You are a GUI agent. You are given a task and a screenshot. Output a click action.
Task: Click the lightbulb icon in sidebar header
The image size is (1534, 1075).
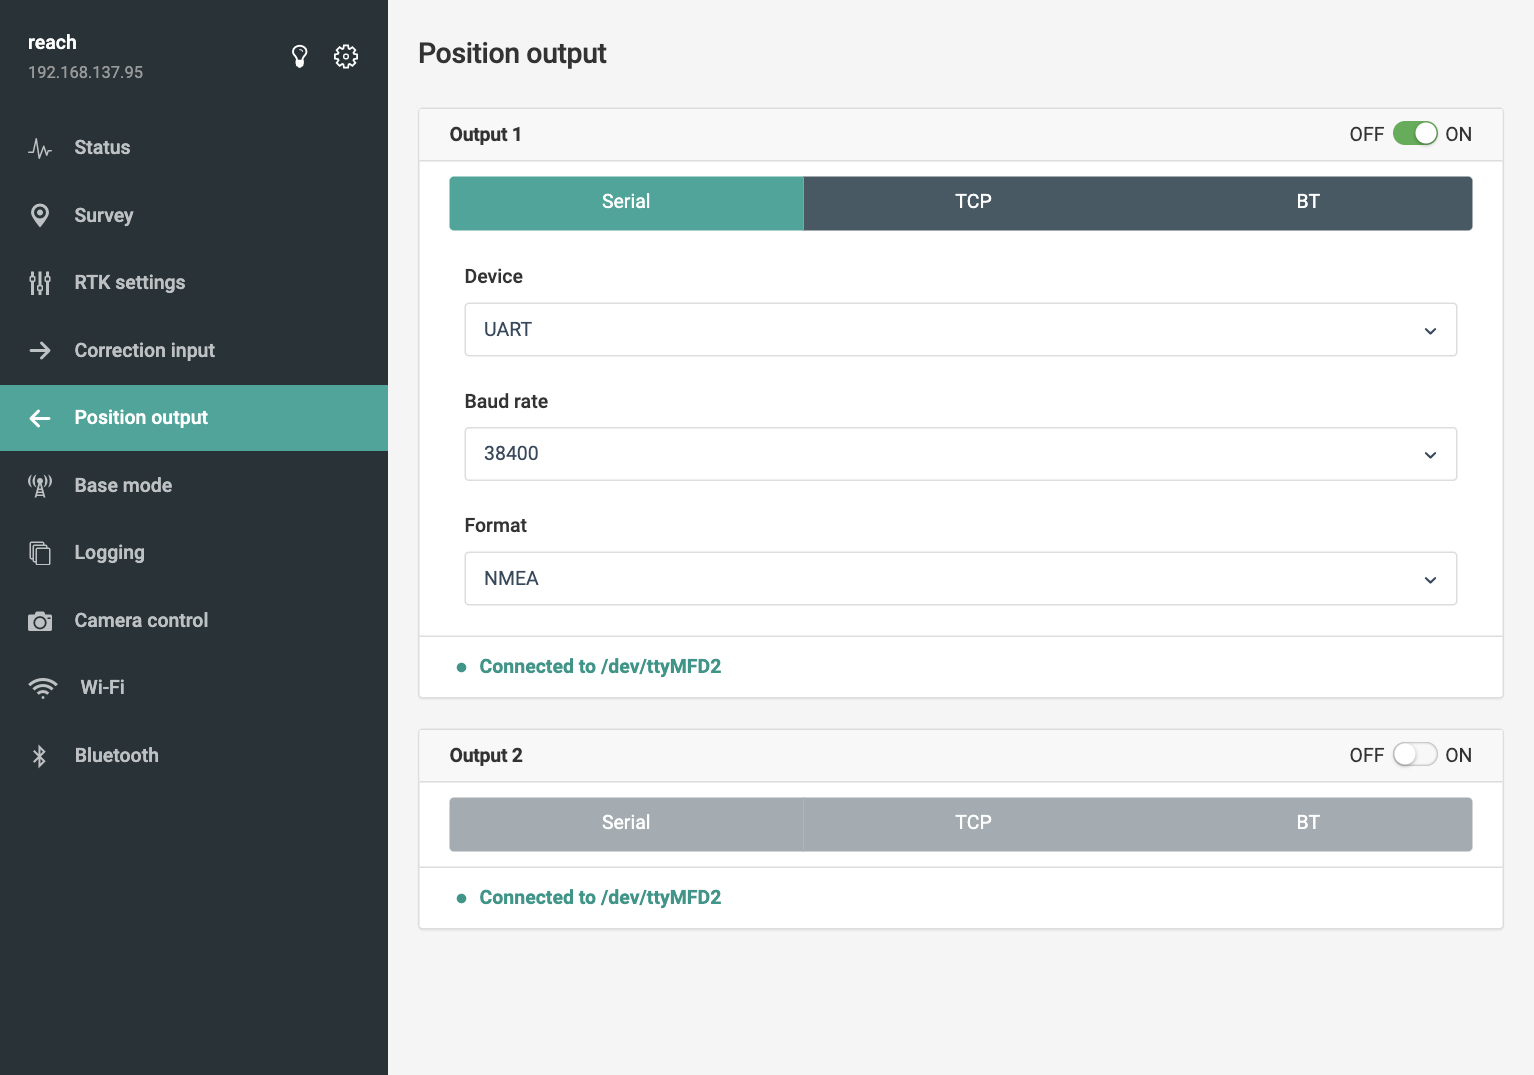[299, 56]
